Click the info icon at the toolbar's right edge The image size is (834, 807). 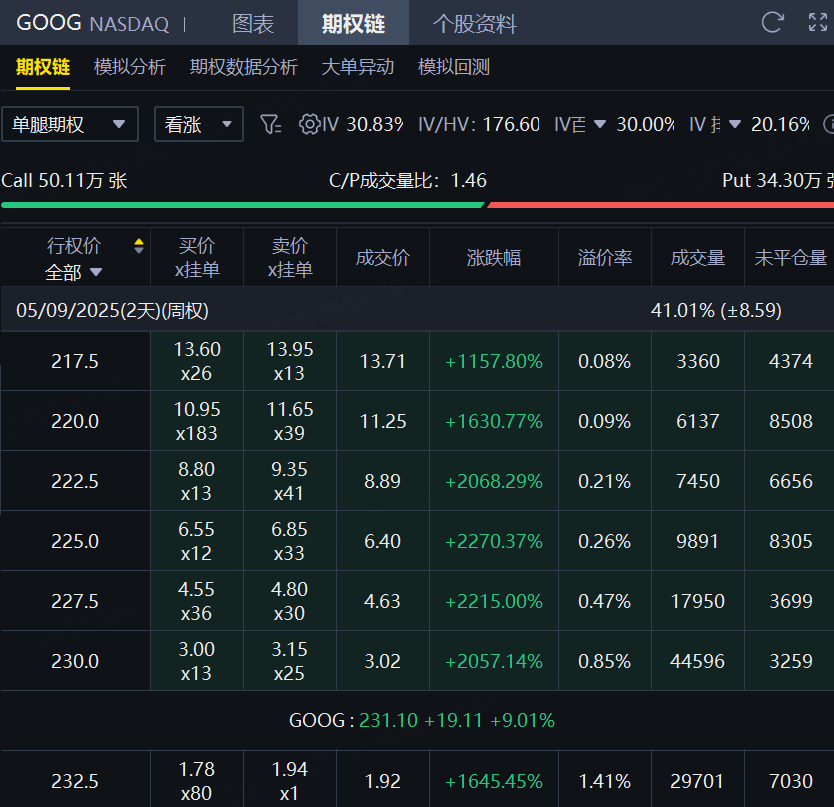[x=828, y=124]
